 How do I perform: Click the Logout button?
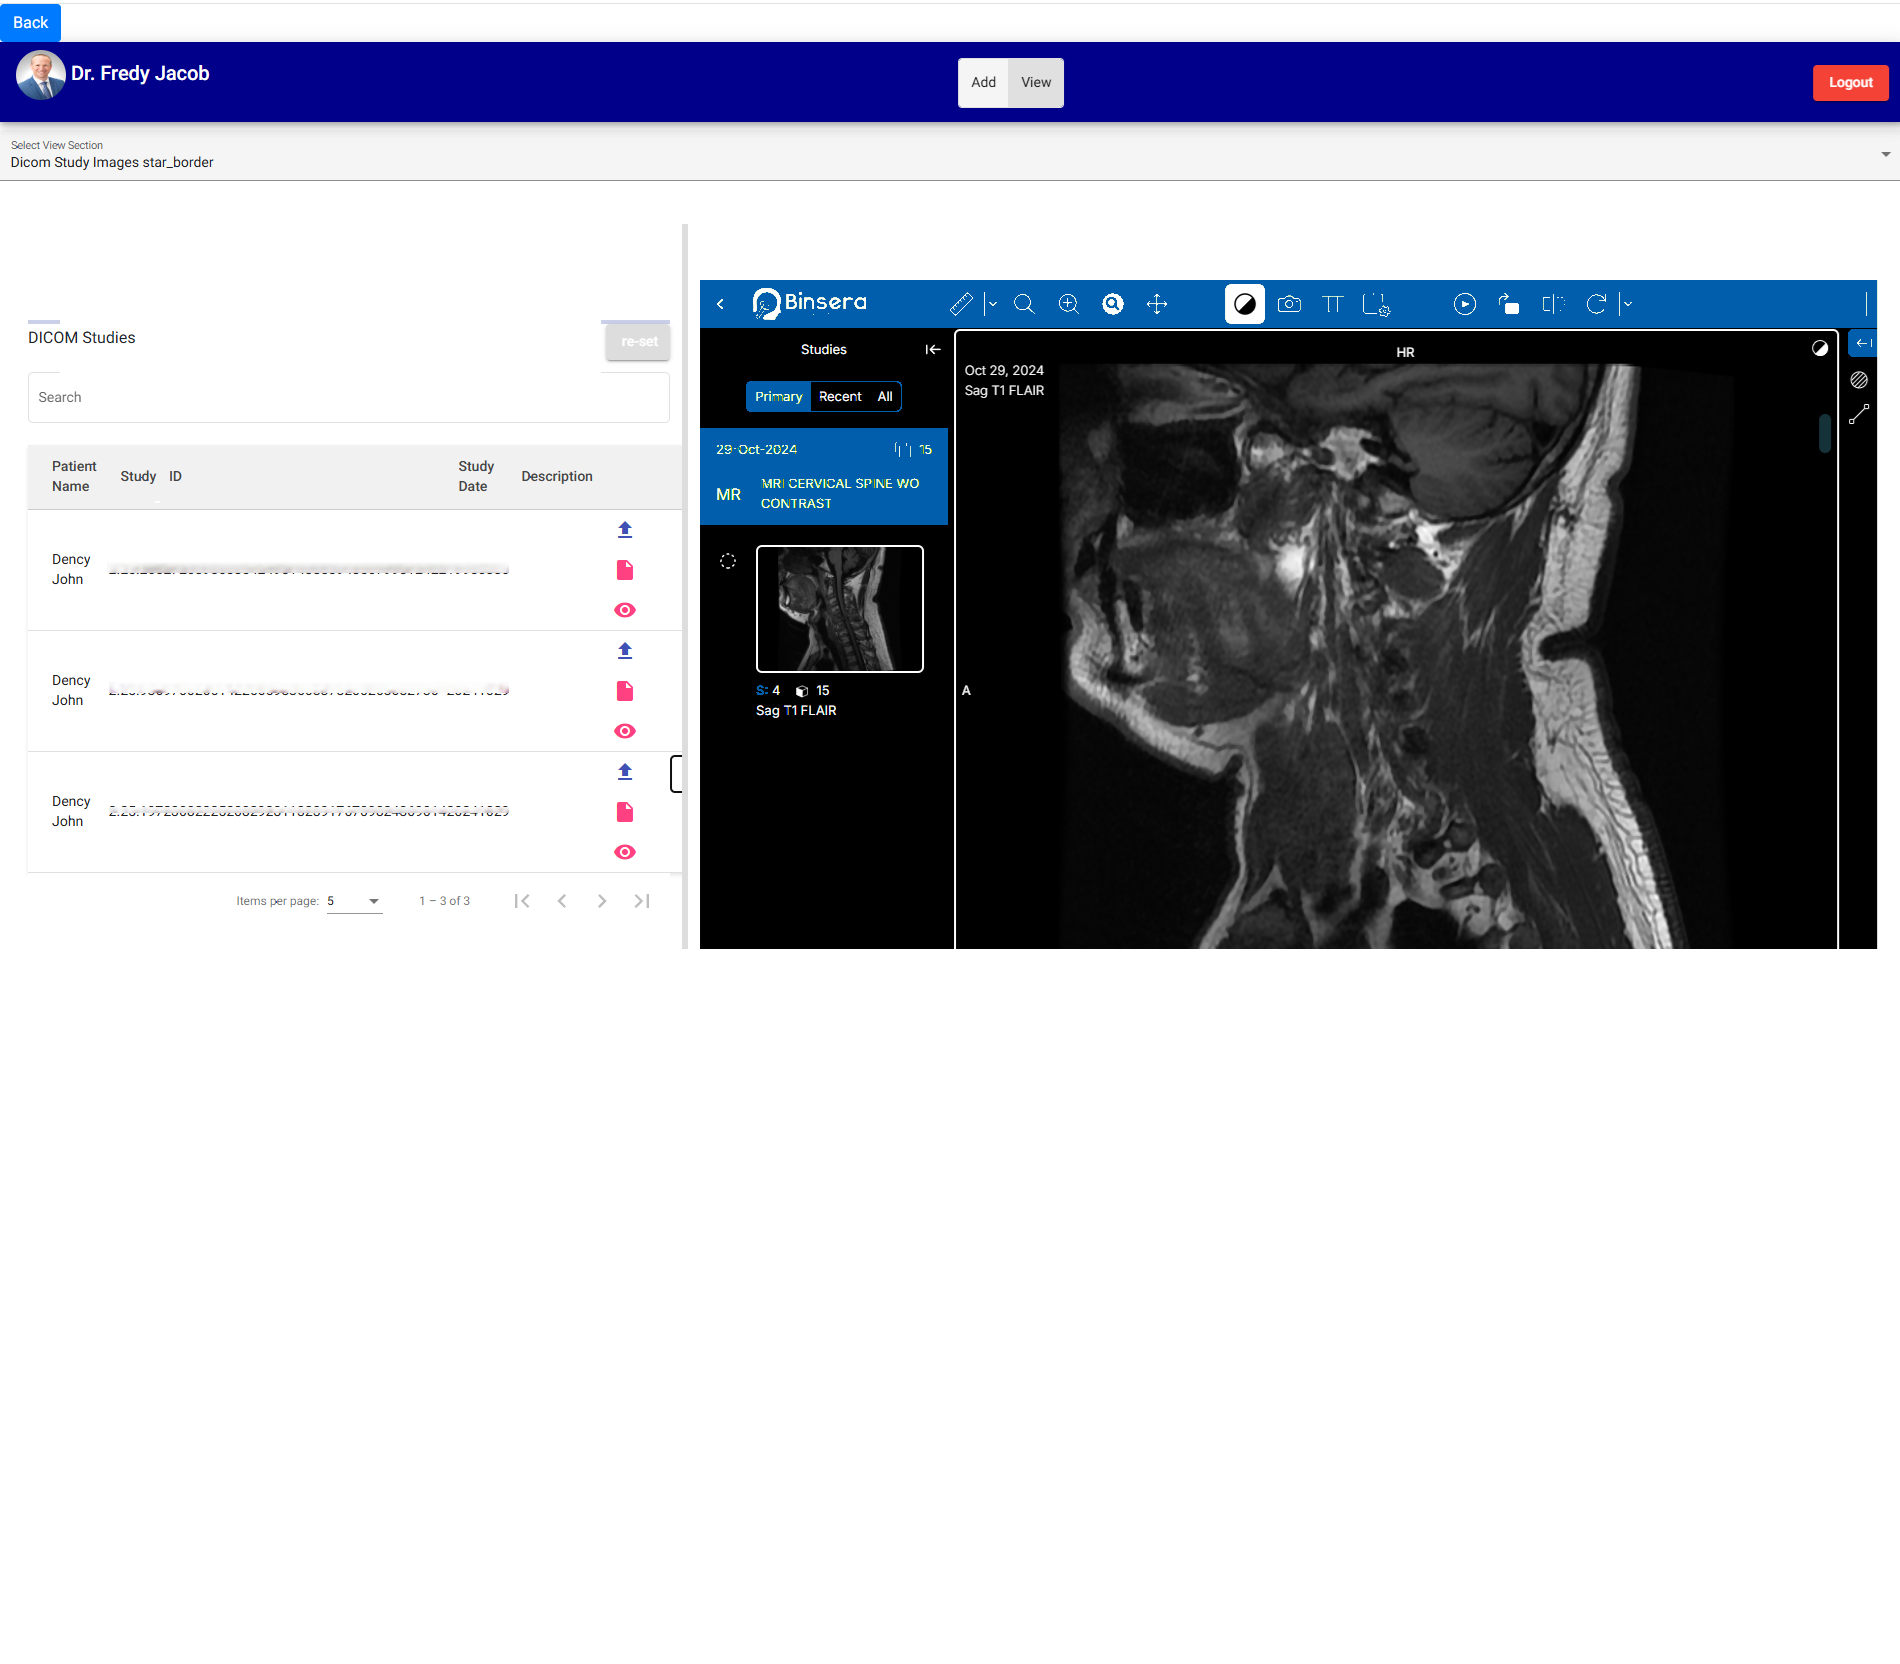(x=1850, y=83)
